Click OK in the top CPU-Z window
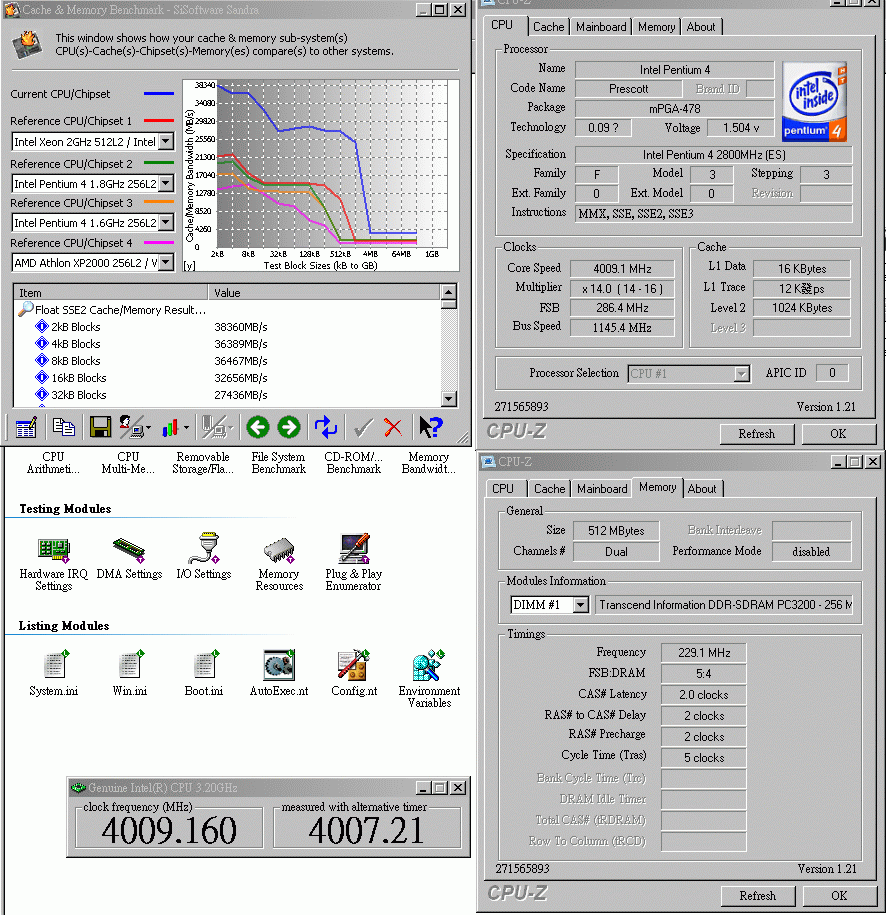 (838, 434)
